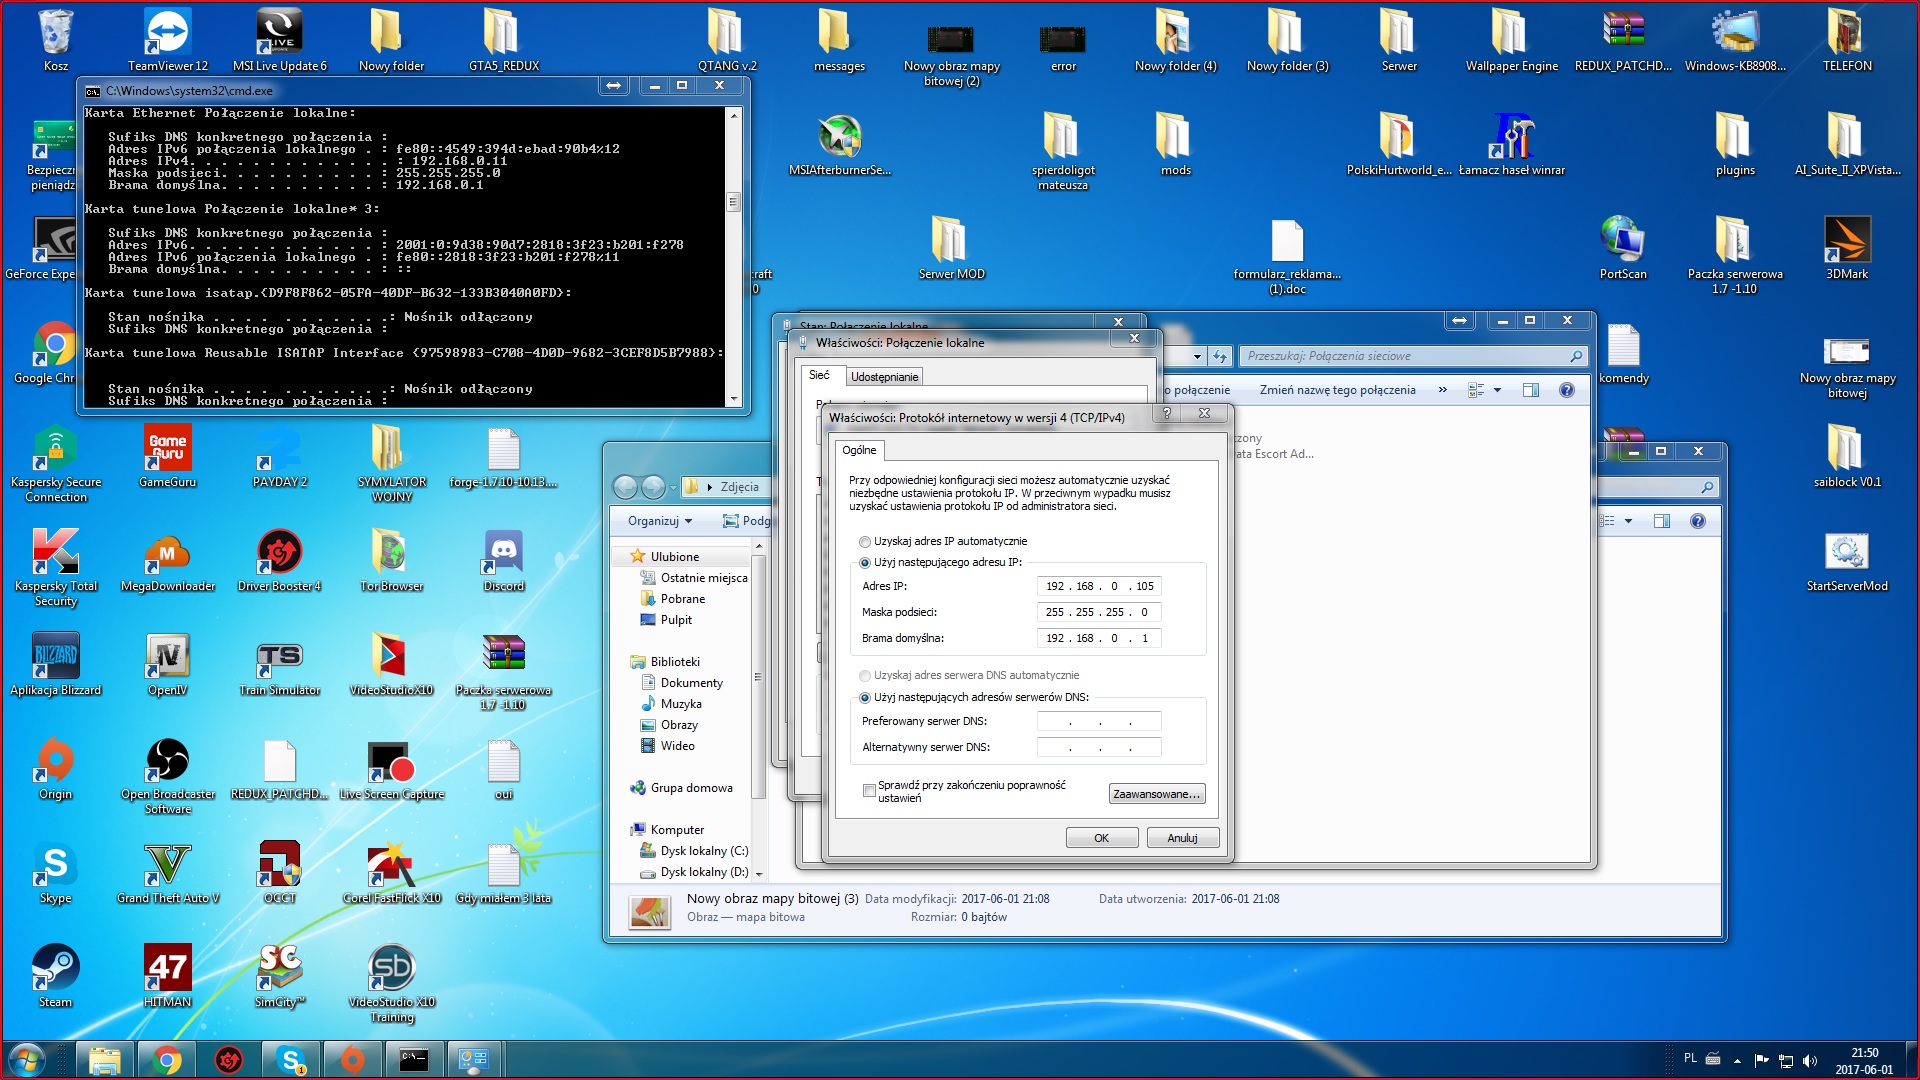This screenshot has width=1920, height=1080.
Task: Show hidden system tray icons
Action: [1737, 1061]
